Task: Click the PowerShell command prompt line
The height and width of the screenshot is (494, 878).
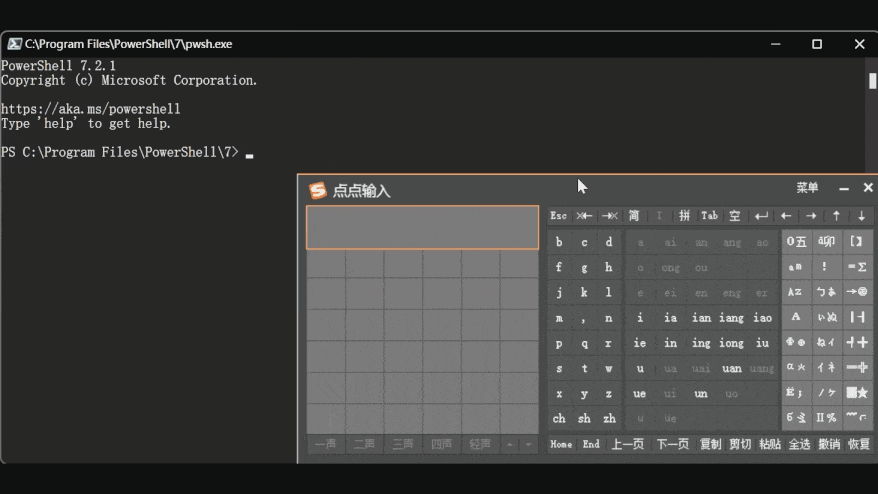Action: coord(127,152)
